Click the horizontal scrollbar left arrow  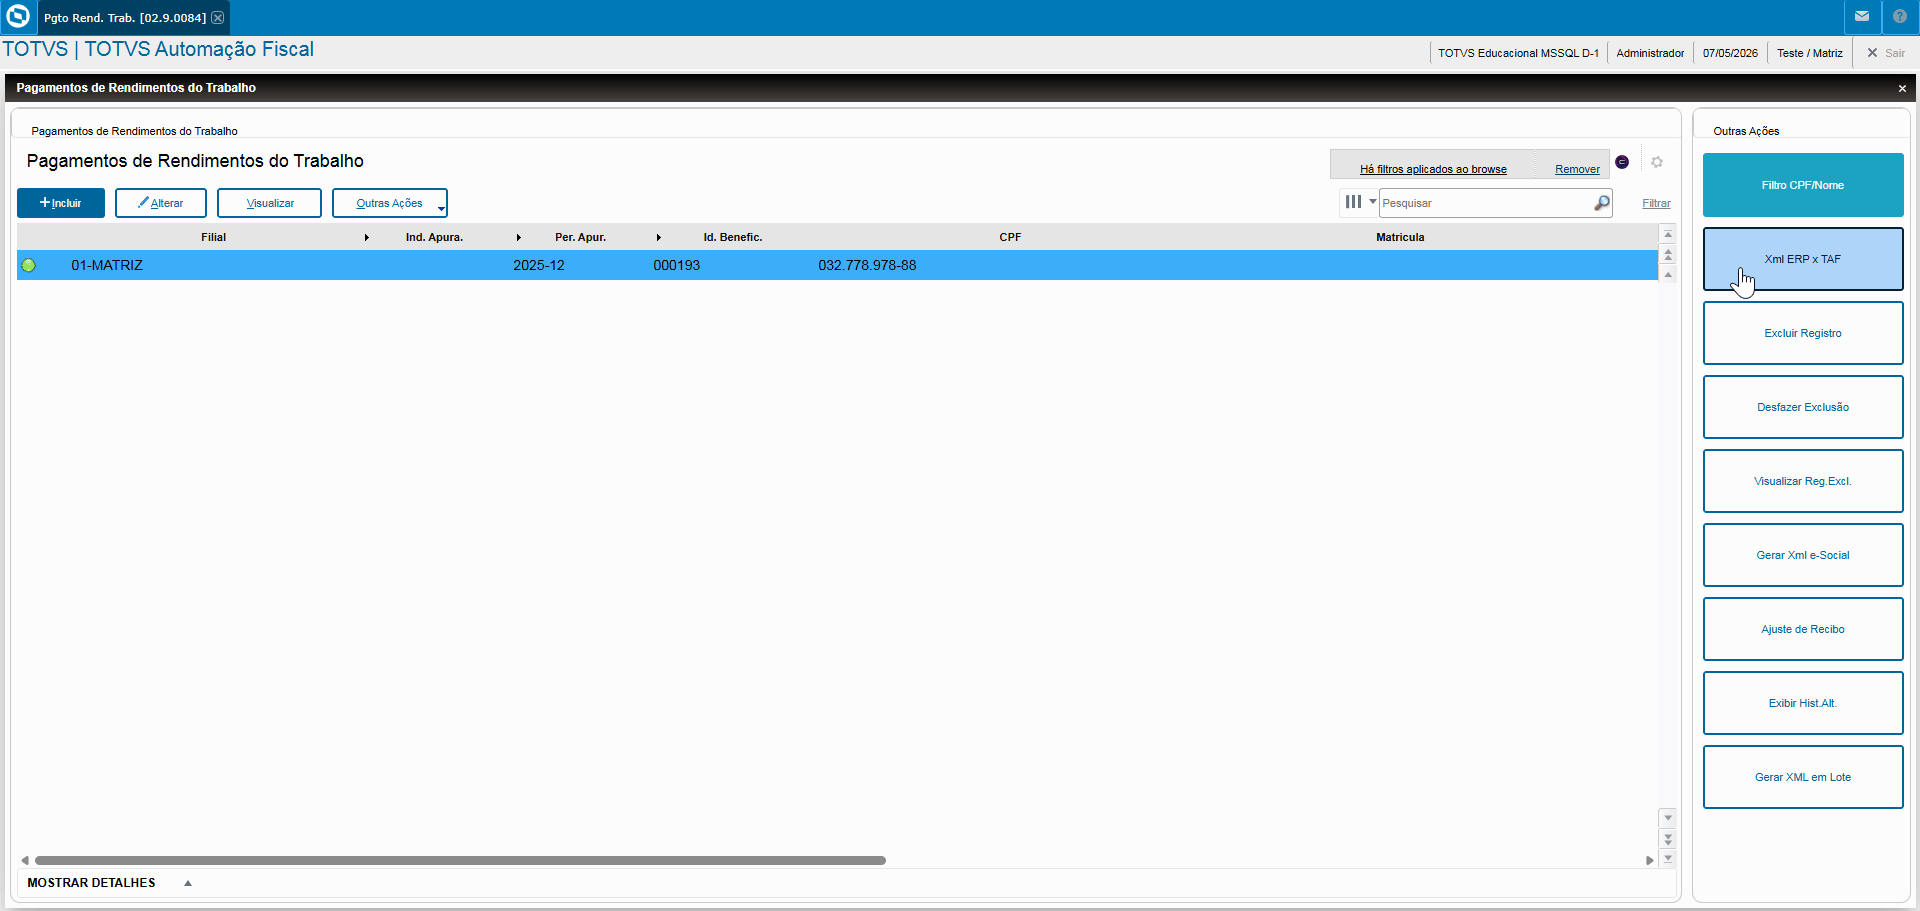click(x=25, y=860)
